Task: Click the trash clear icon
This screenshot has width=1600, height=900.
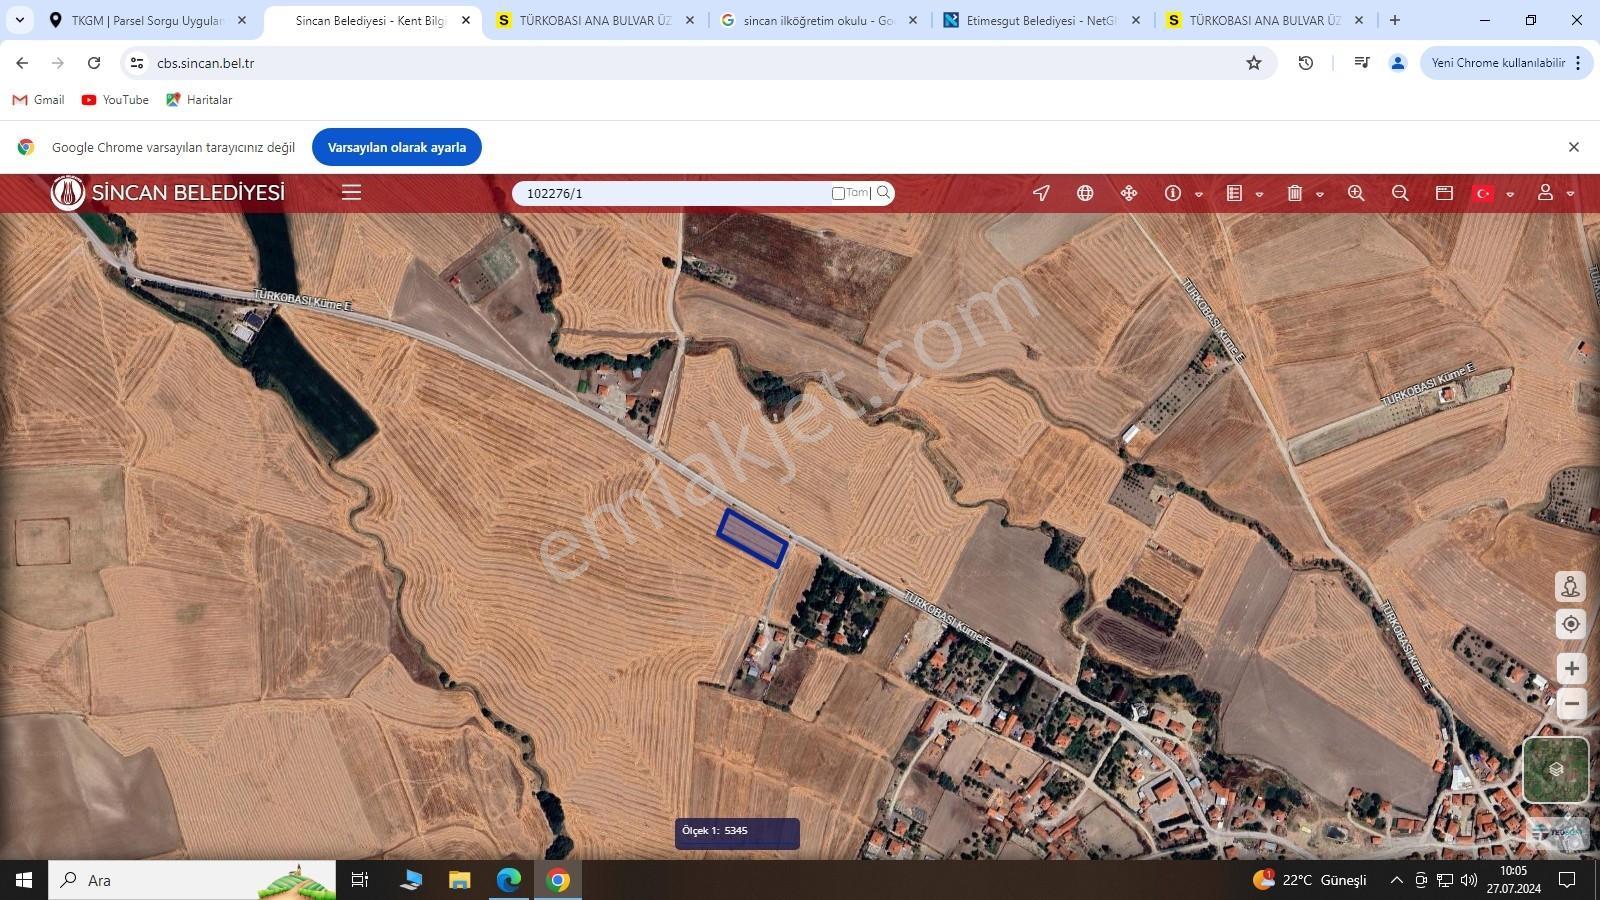Action: click(1295, 193)
